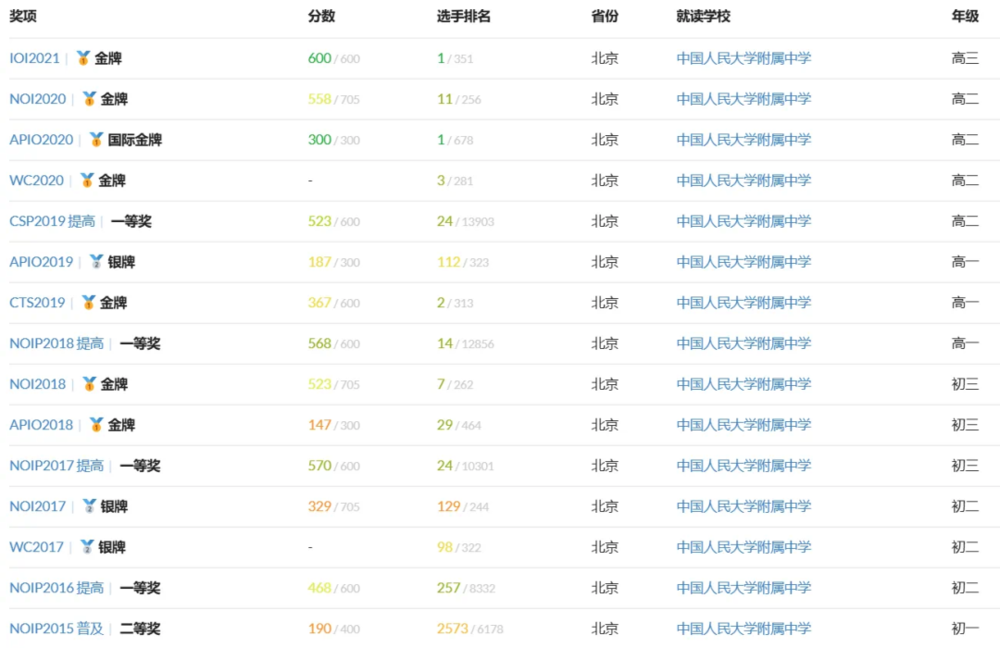Click the gold medal icon in NOI2020 row

(x=89, y=99)
